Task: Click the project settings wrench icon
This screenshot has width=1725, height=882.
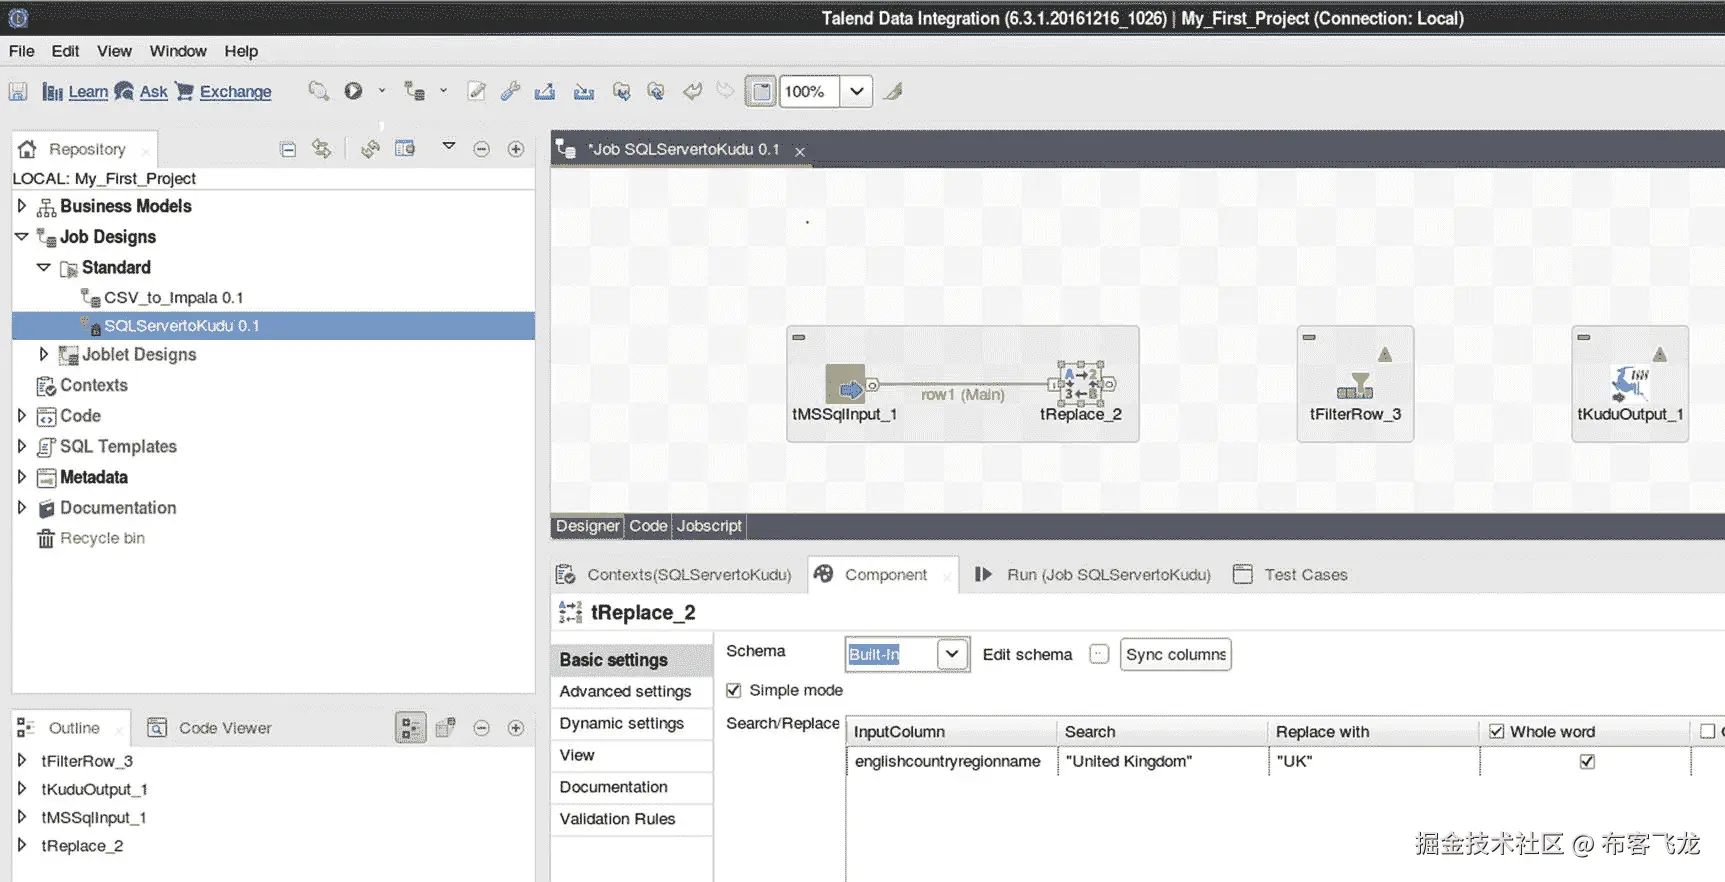Action: point(510,91)
